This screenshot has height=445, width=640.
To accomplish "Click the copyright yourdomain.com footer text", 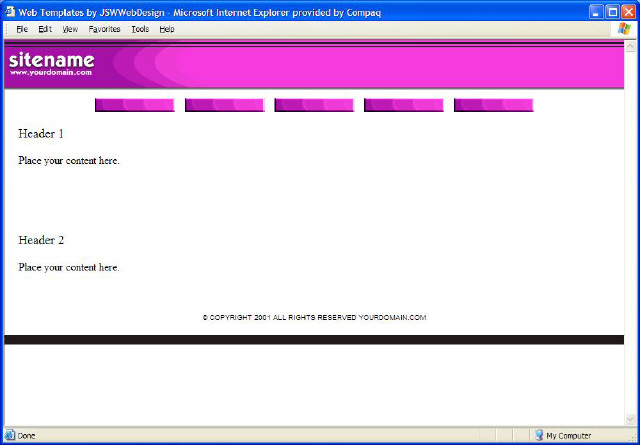I will (314, 318).
